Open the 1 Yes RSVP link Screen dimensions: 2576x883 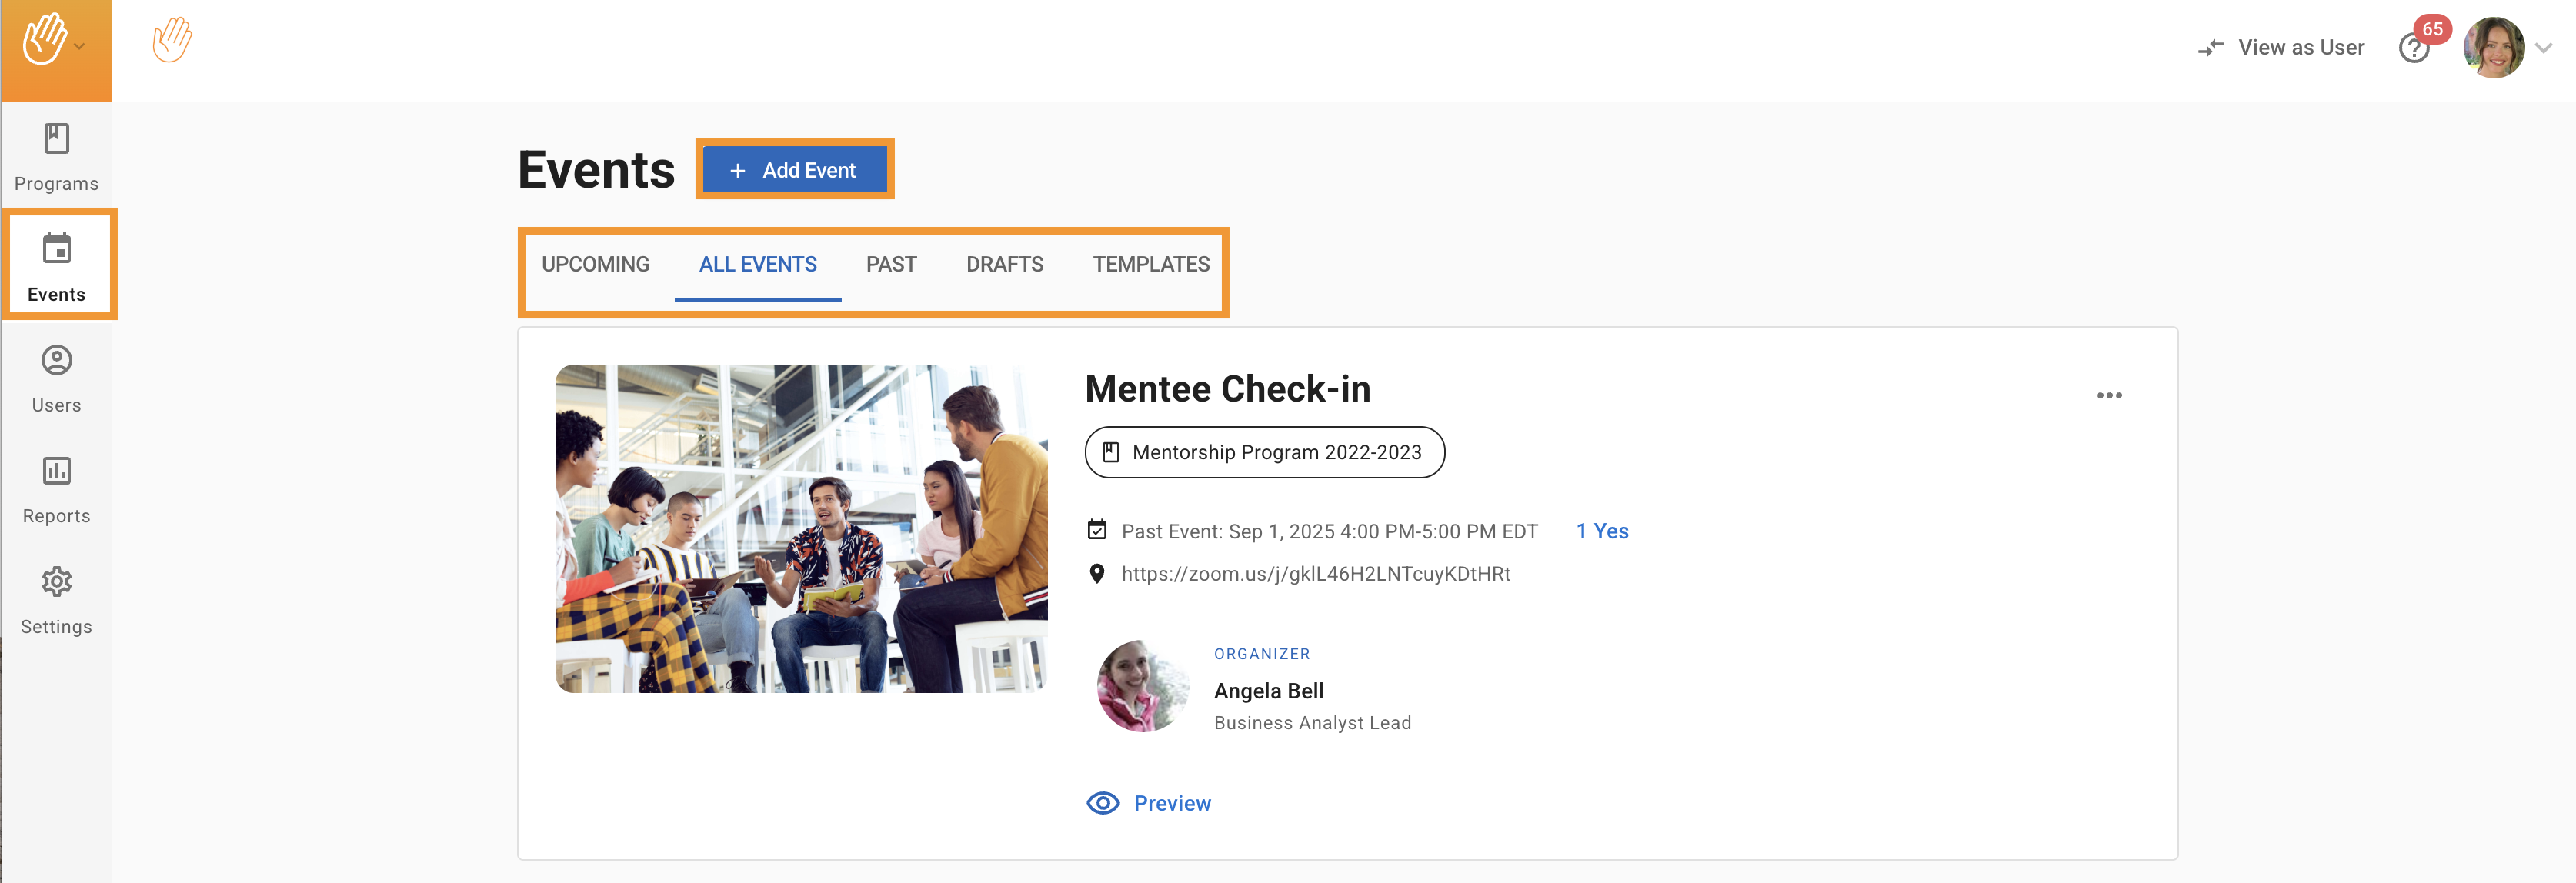click(1602, 531)
